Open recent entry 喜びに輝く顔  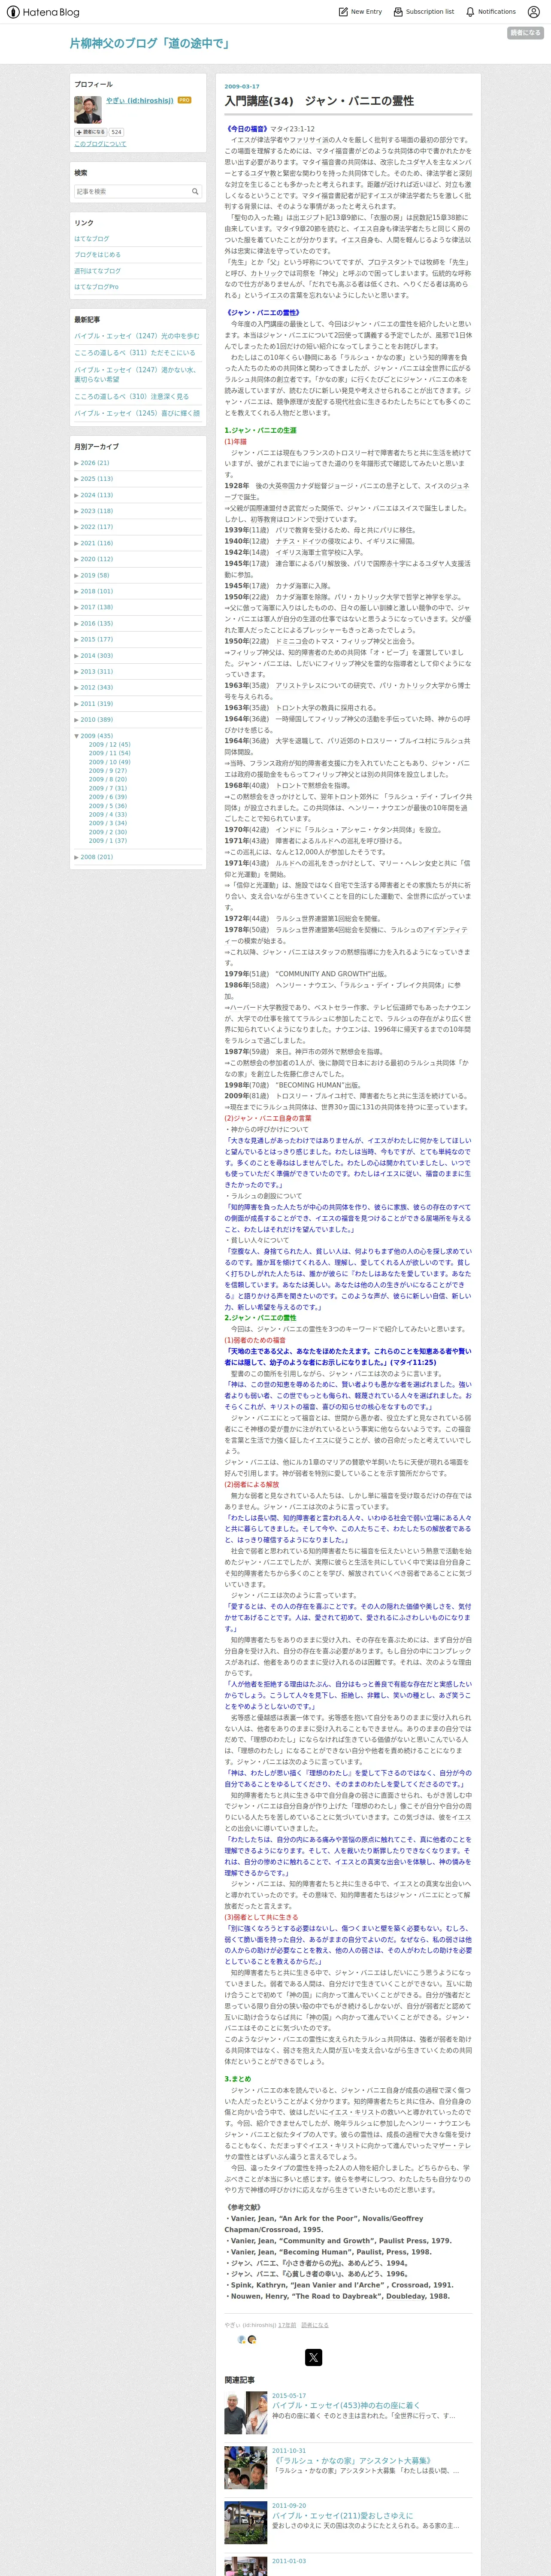pos(137,413)
